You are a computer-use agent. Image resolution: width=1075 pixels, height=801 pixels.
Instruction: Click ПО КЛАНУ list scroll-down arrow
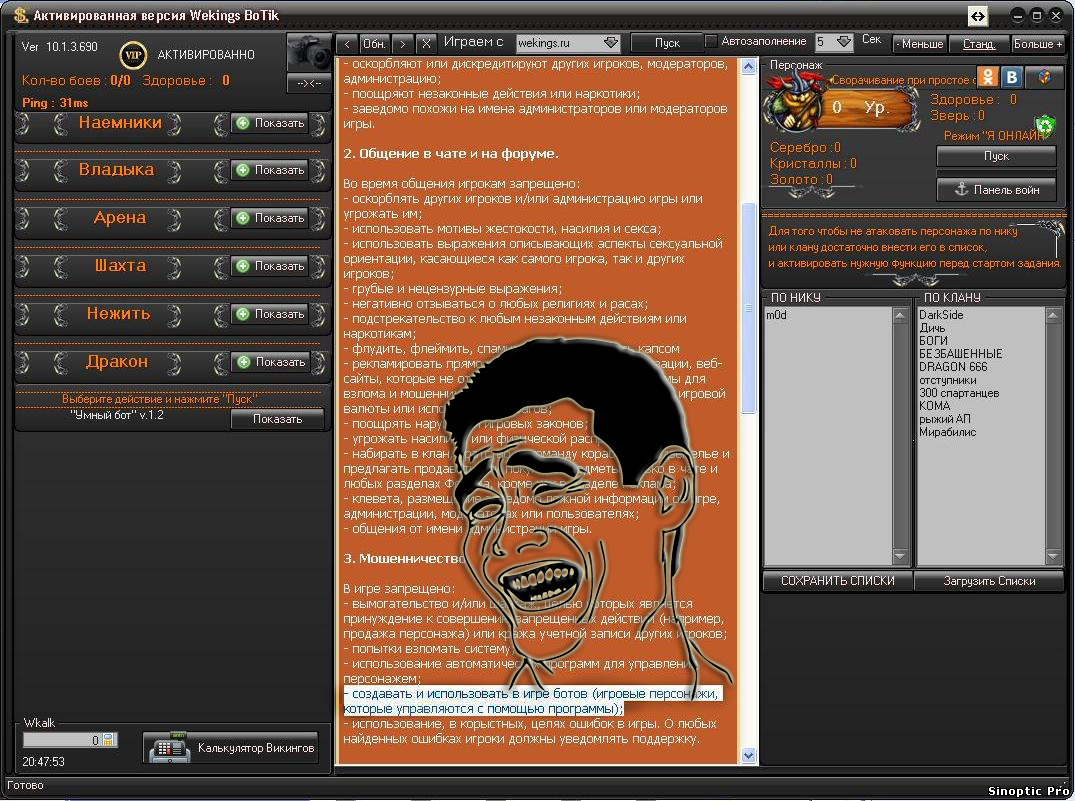coord(1053,556)
